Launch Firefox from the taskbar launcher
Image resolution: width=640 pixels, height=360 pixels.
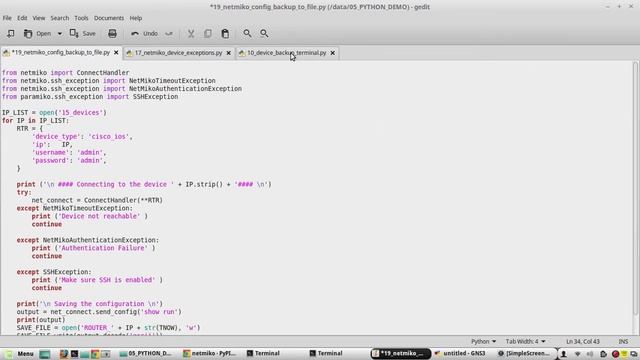point(64,354)
